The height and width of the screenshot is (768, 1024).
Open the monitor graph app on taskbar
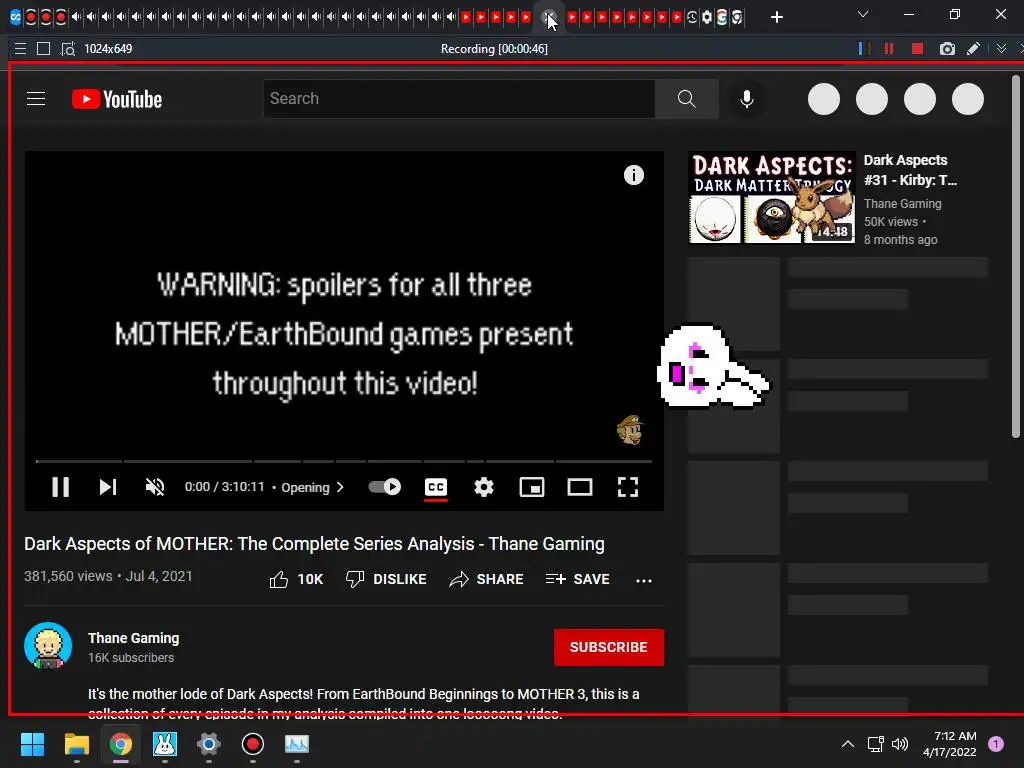[296, 744]
